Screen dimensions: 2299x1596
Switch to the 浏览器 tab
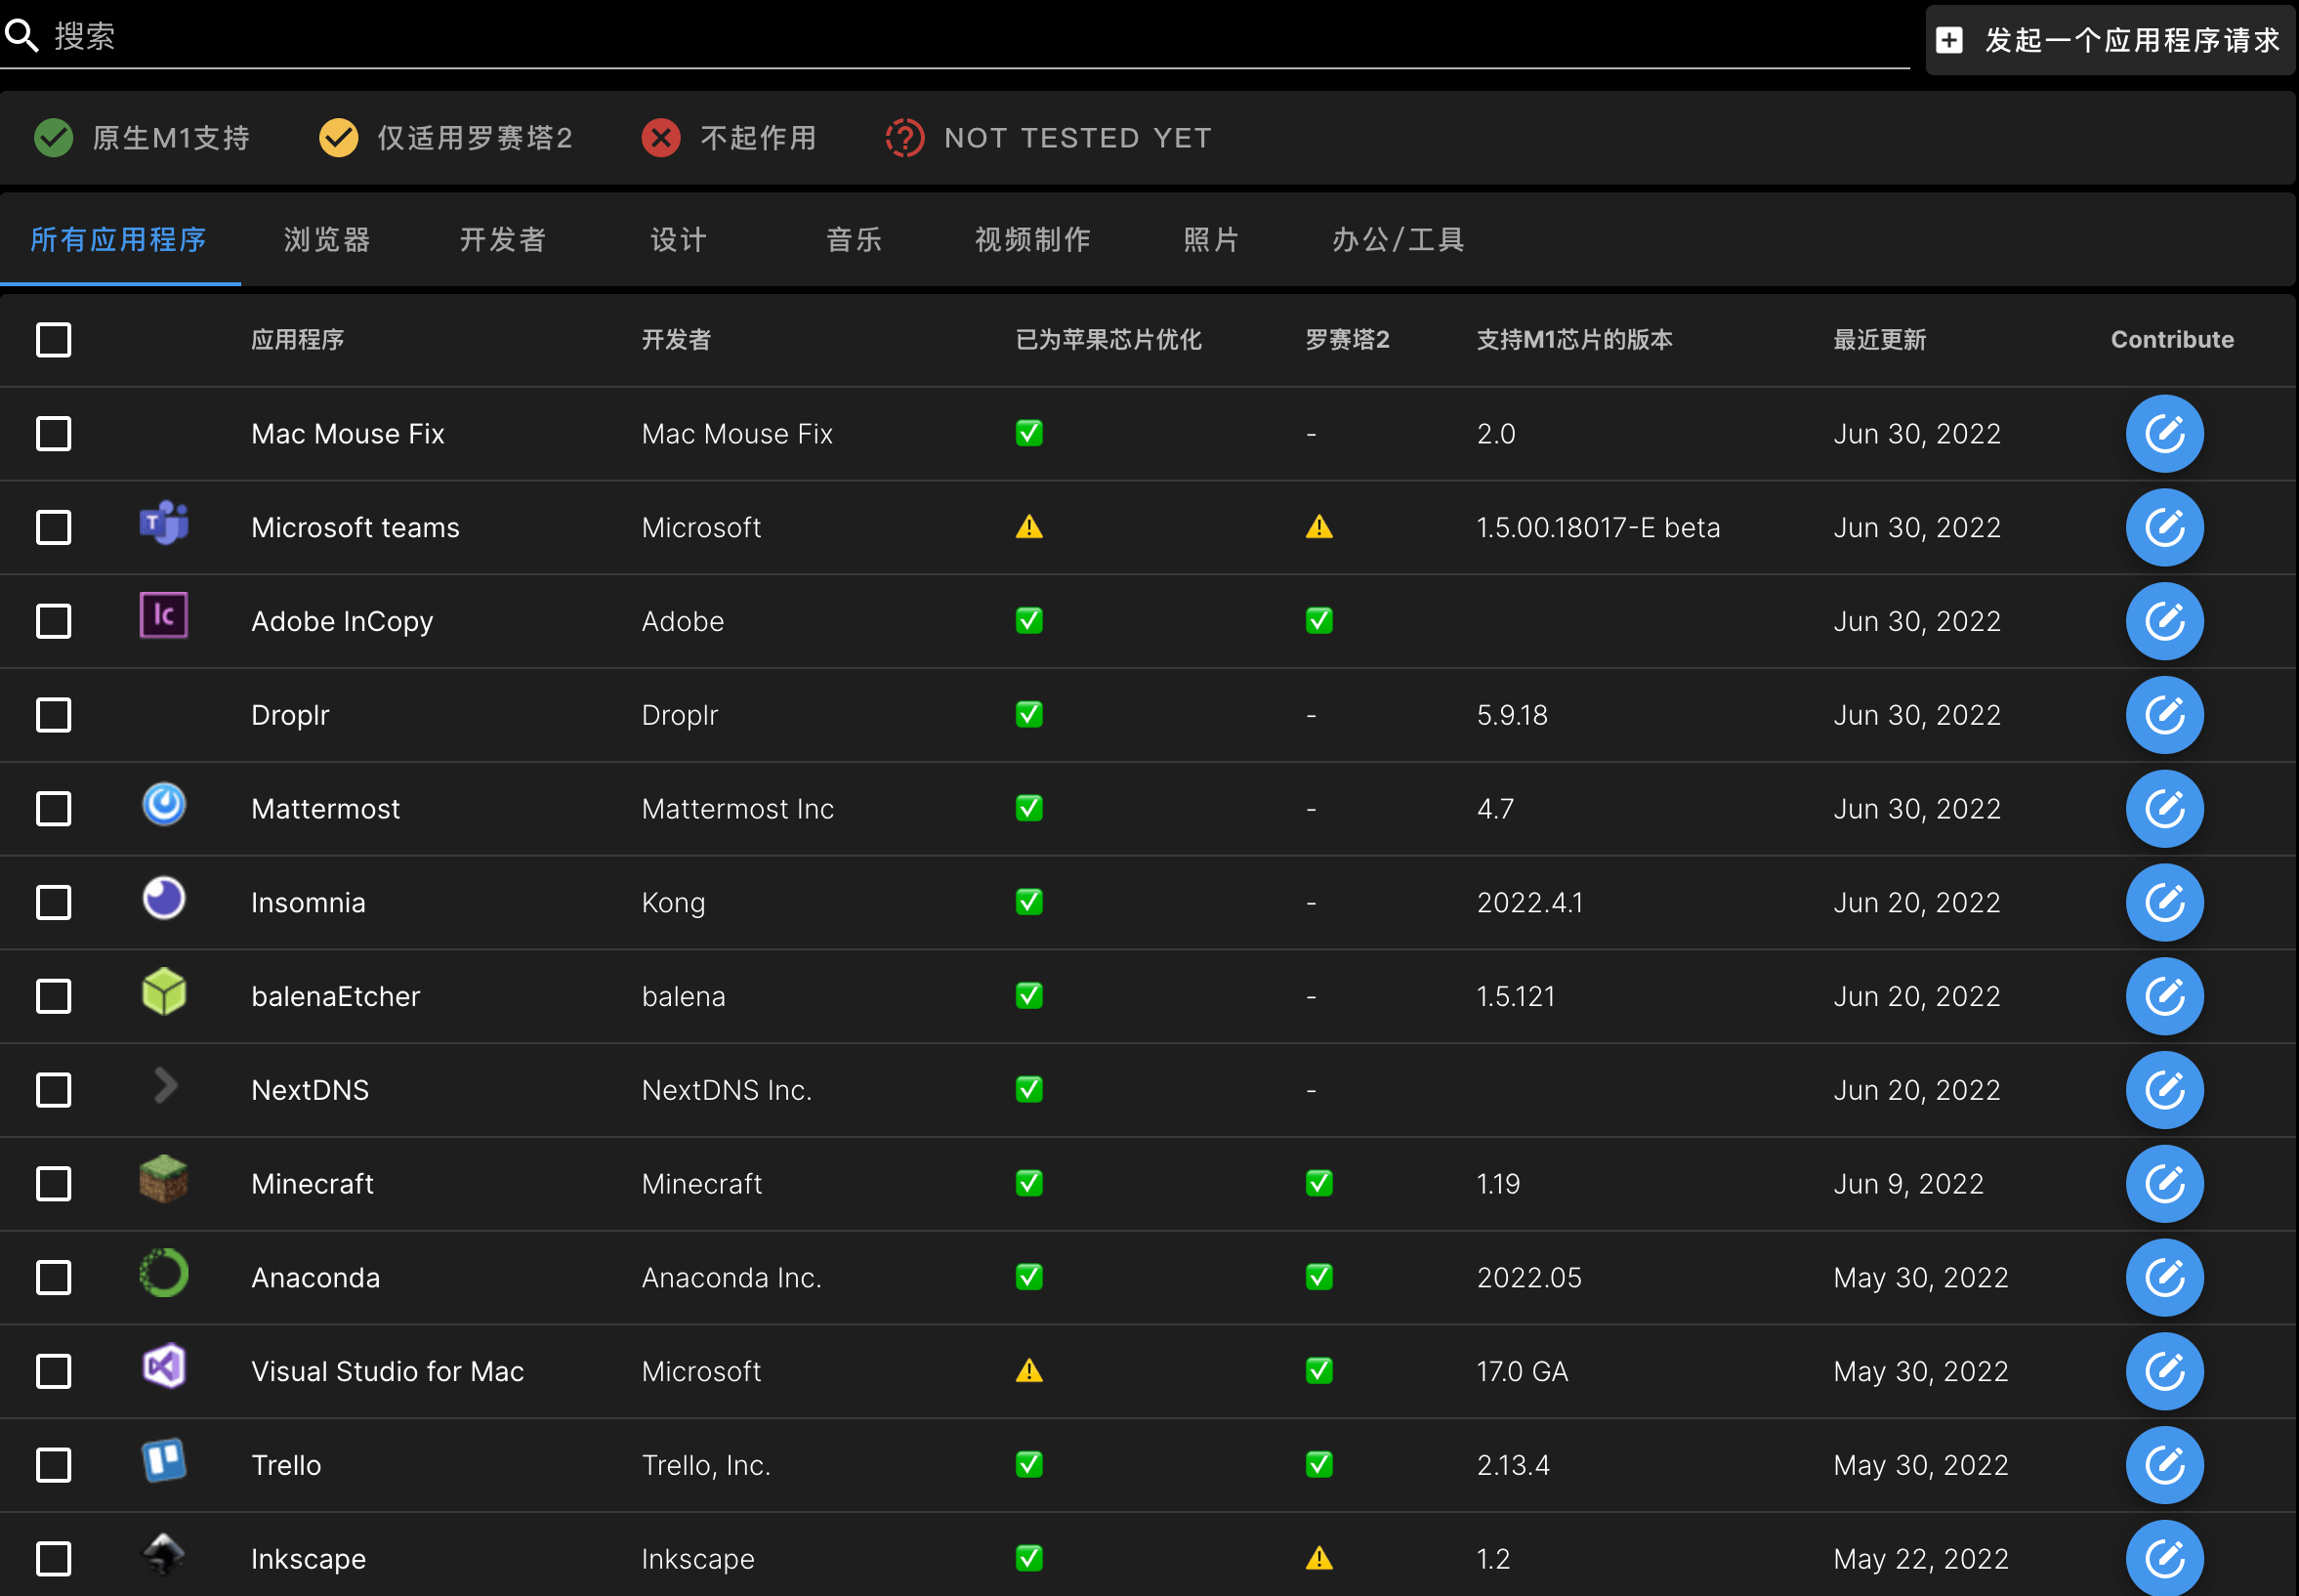click(x=328, y=240)
